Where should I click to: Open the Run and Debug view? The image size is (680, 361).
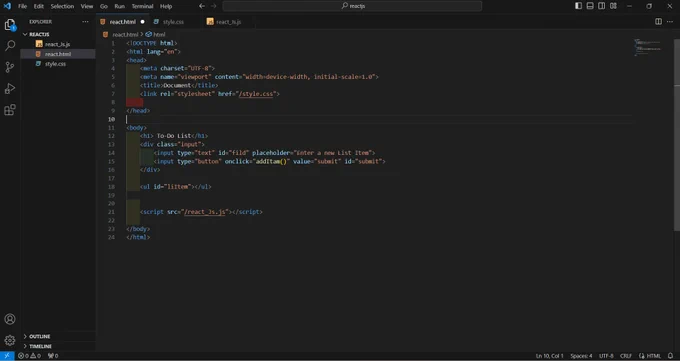pos(10,89)
